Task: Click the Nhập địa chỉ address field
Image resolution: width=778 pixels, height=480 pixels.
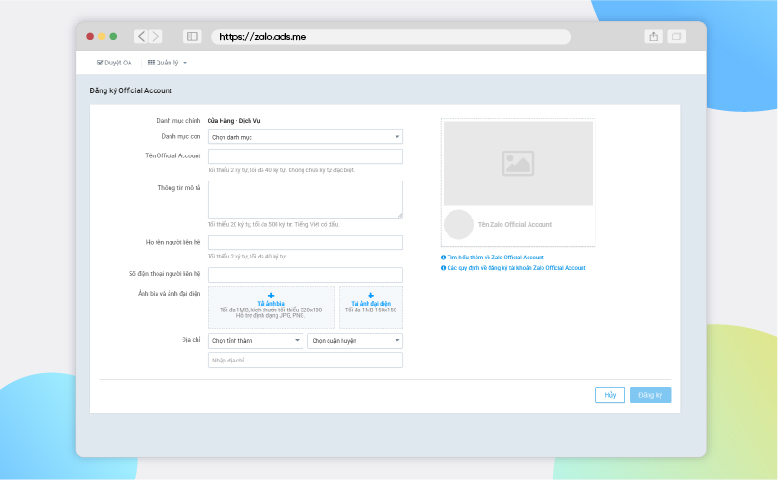Action: pos(305,360)
